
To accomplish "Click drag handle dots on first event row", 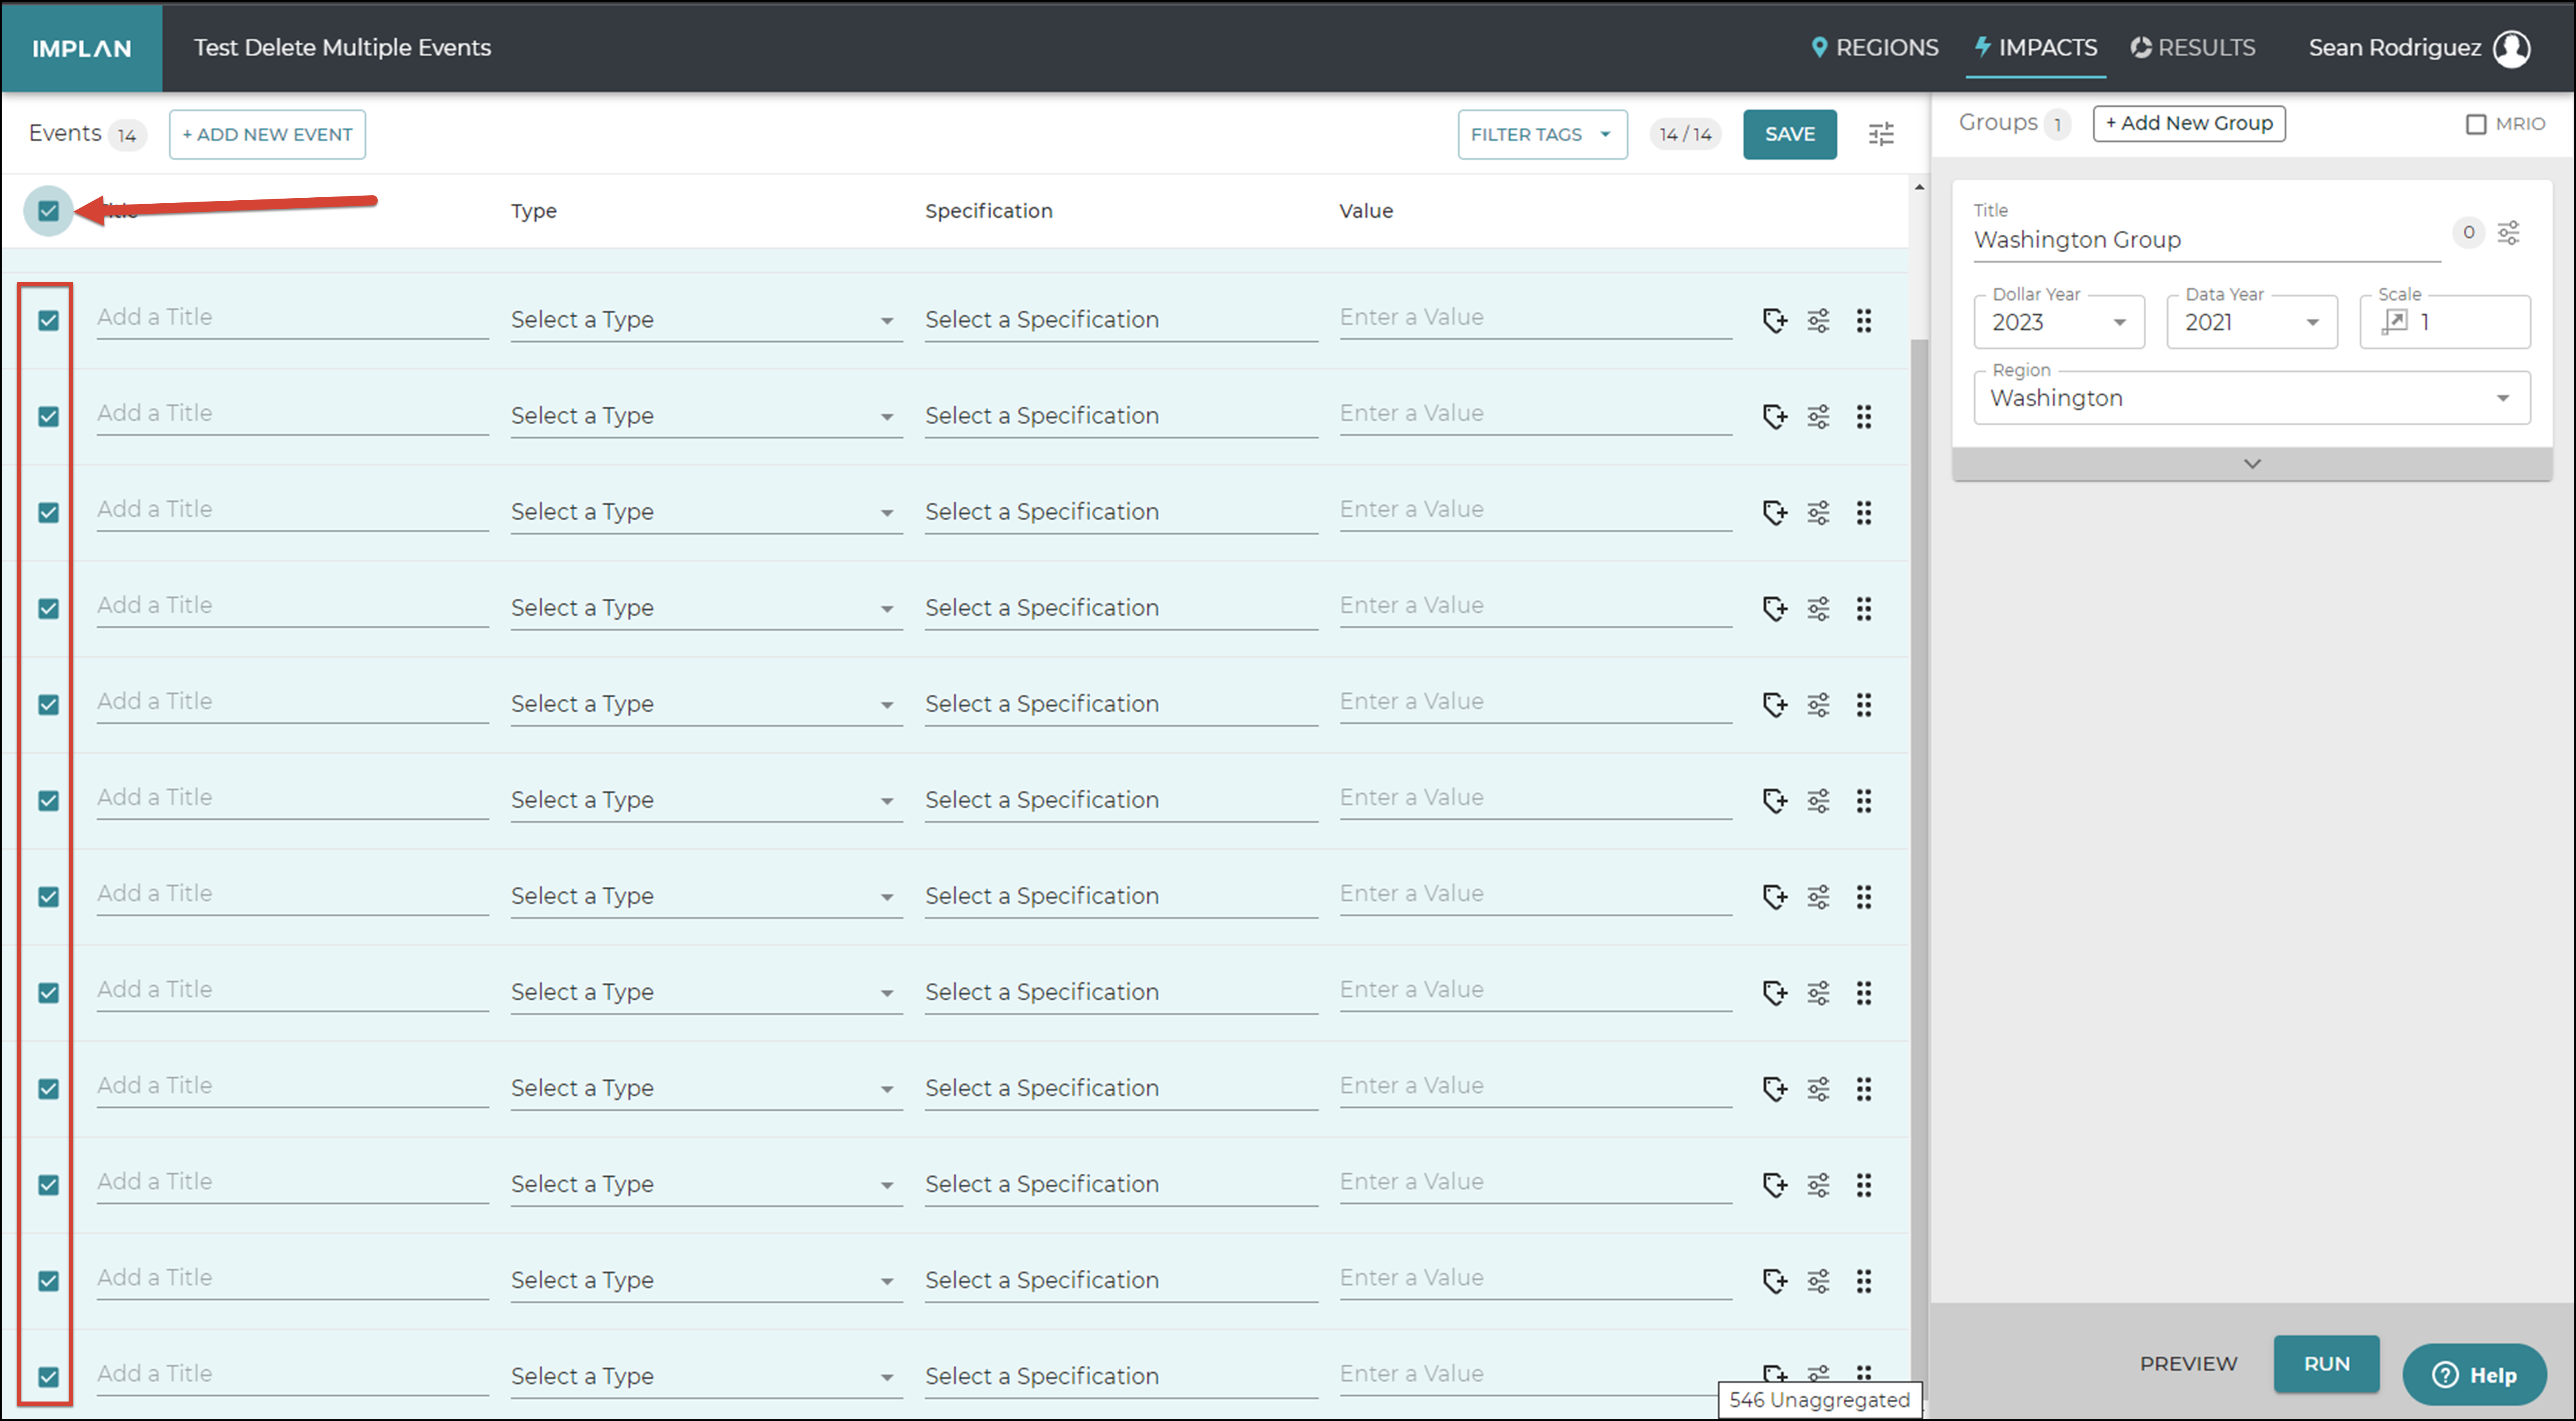I will click(1864, 320).
